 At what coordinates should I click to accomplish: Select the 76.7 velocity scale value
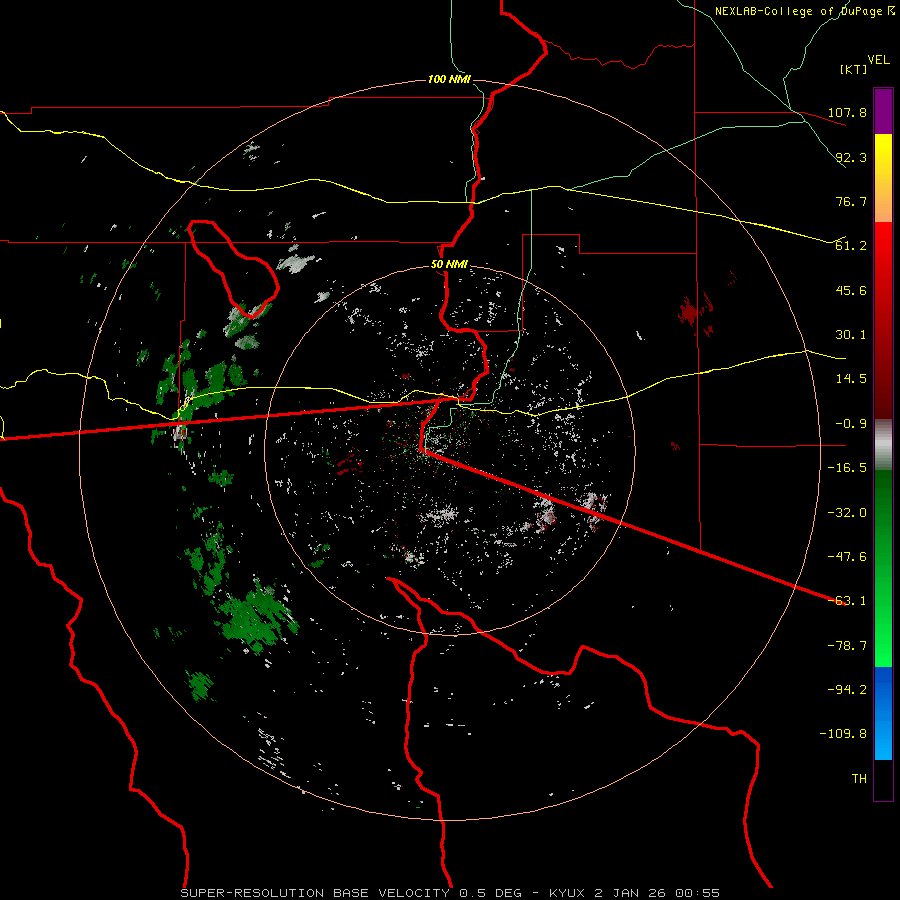851,201
